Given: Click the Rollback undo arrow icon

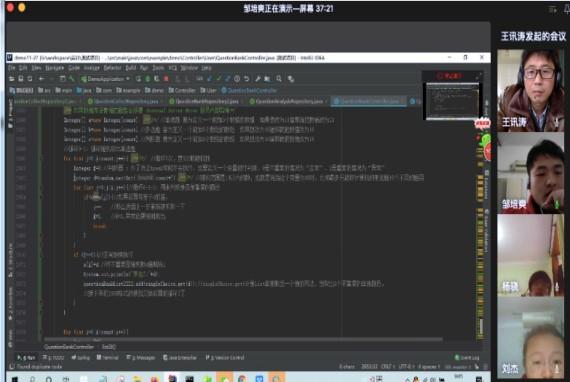Looking at the screenshot, I should 247,79.
